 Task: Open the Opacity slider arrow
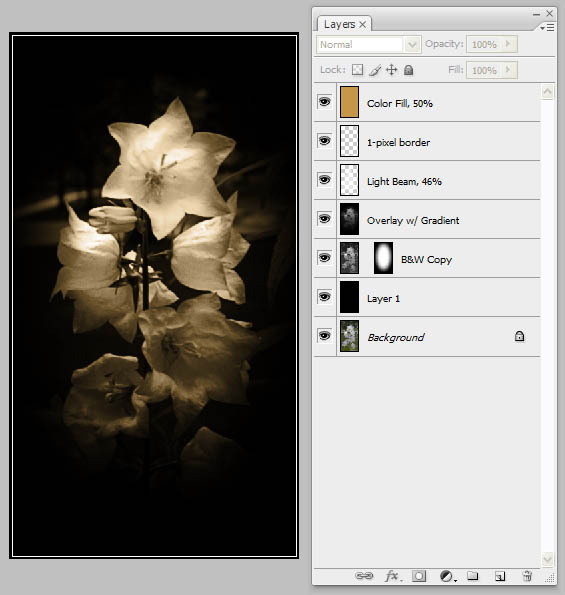coord(508,44)
